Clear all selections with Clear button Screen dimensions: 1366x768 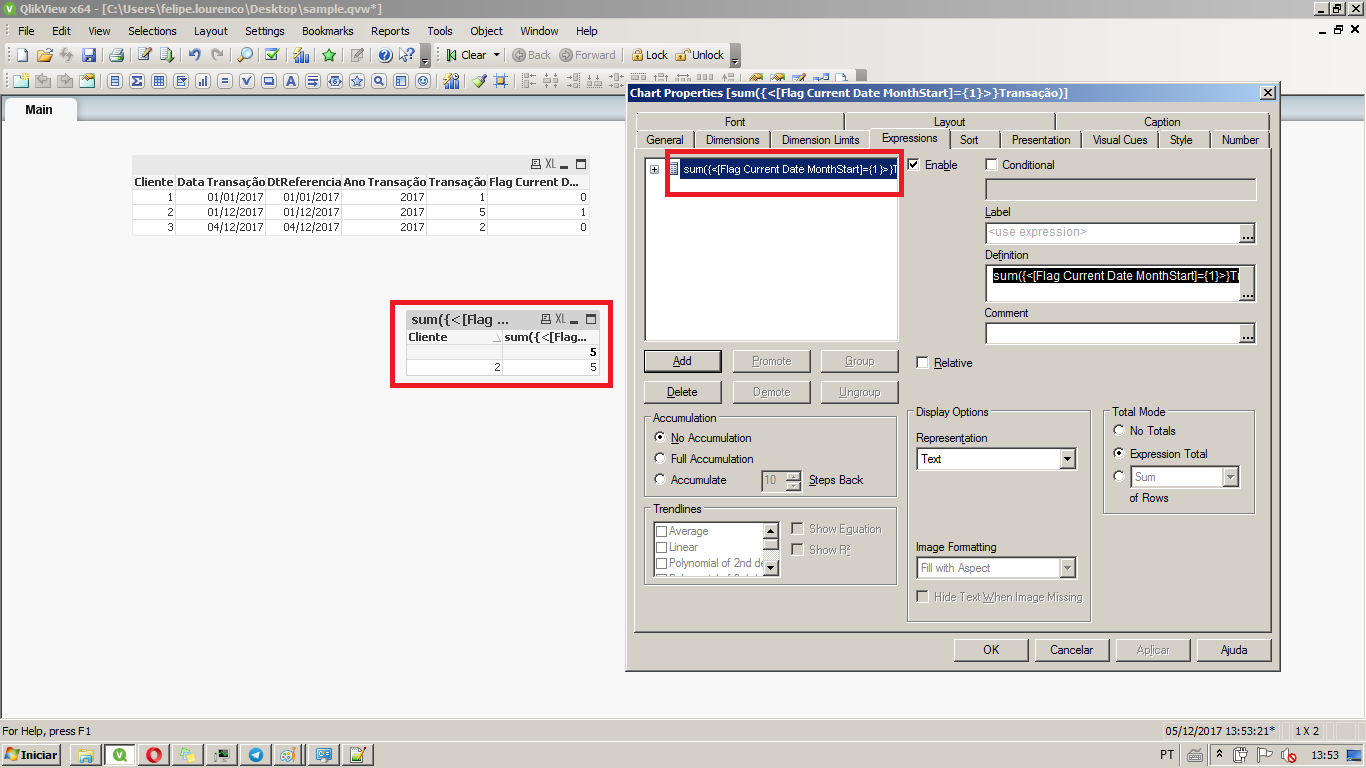pos(466,55)
